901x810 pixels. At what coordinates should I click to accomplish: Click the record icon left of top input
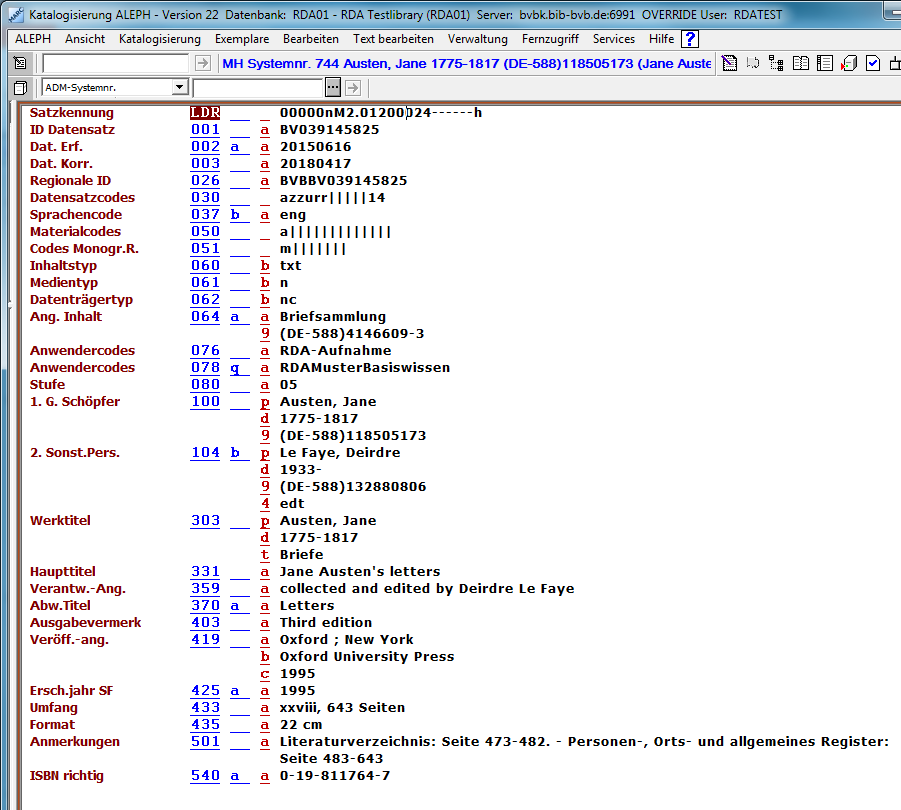tap(20, 63)
